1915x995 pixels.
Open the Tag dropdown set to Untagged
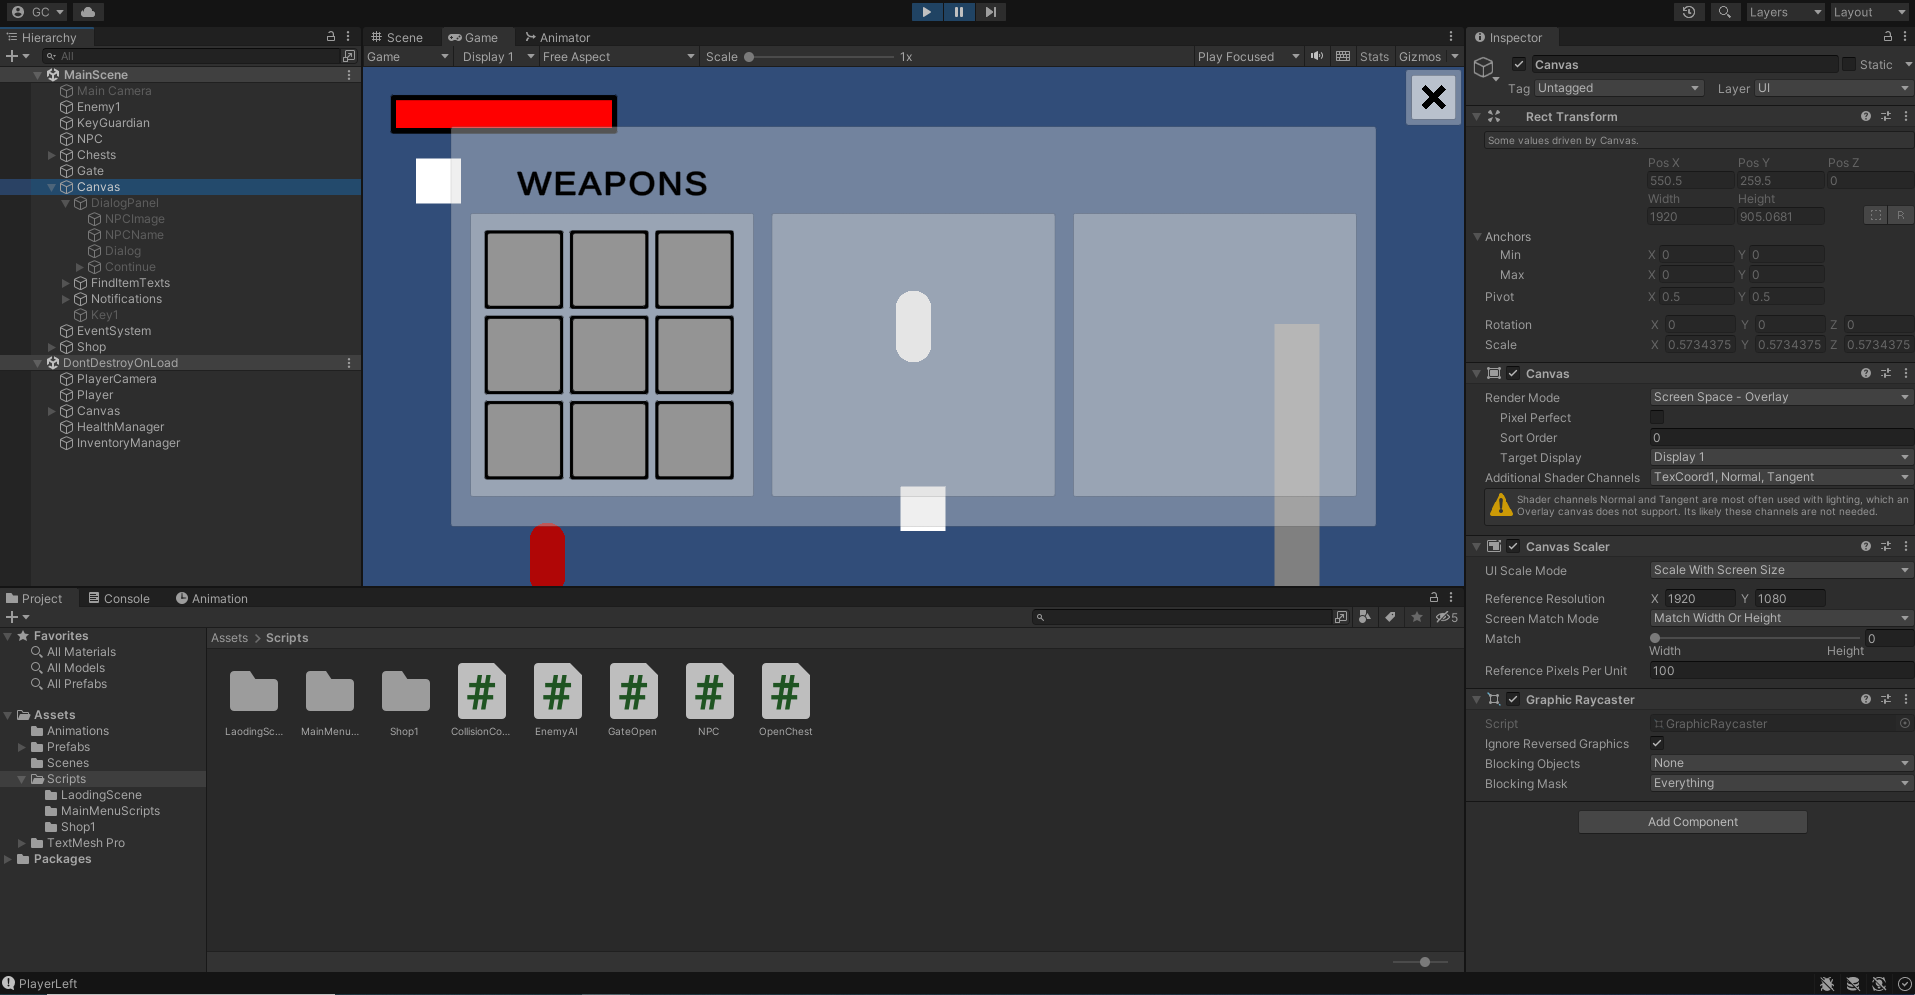[1618, 88]
